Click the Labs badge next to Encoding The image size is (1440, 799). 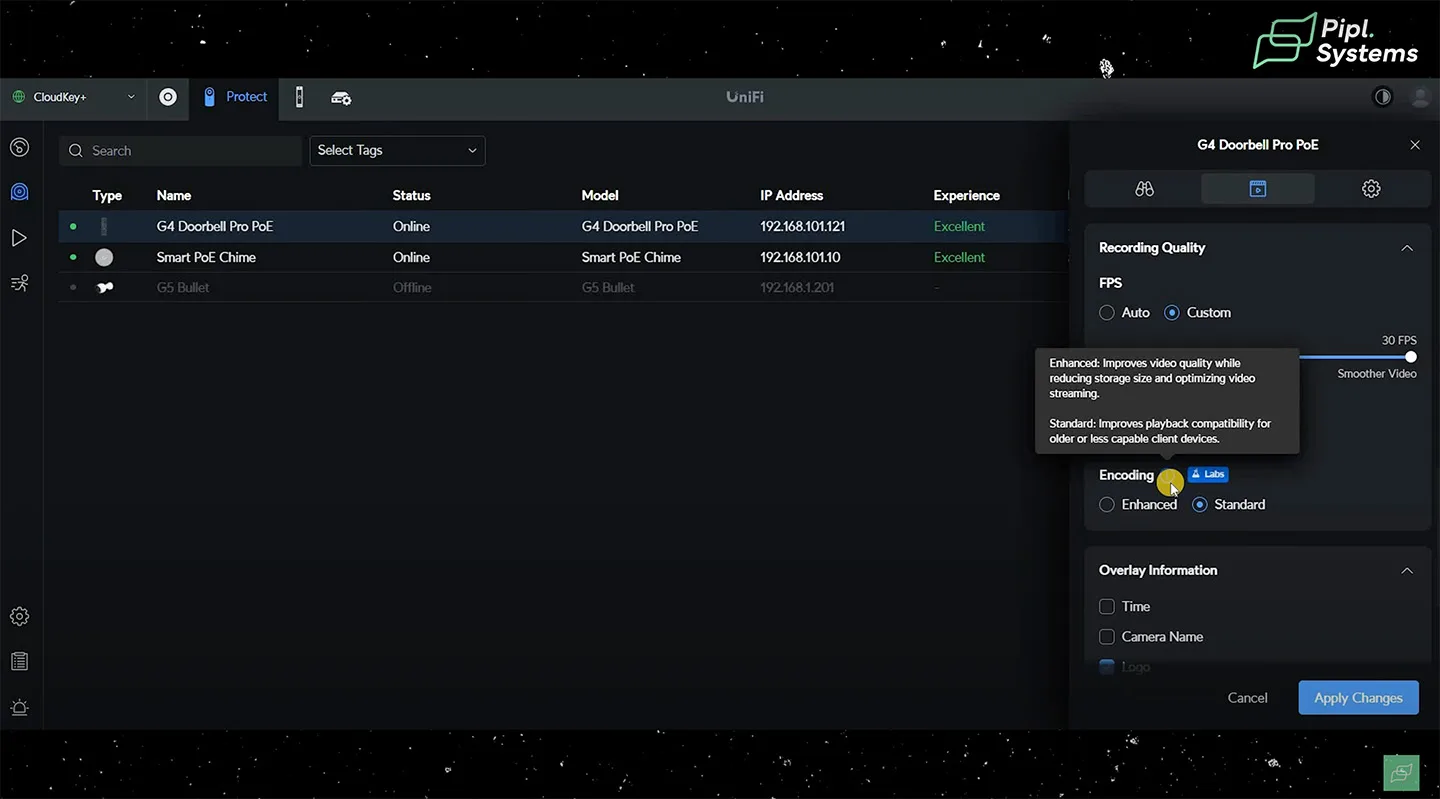1208,475
